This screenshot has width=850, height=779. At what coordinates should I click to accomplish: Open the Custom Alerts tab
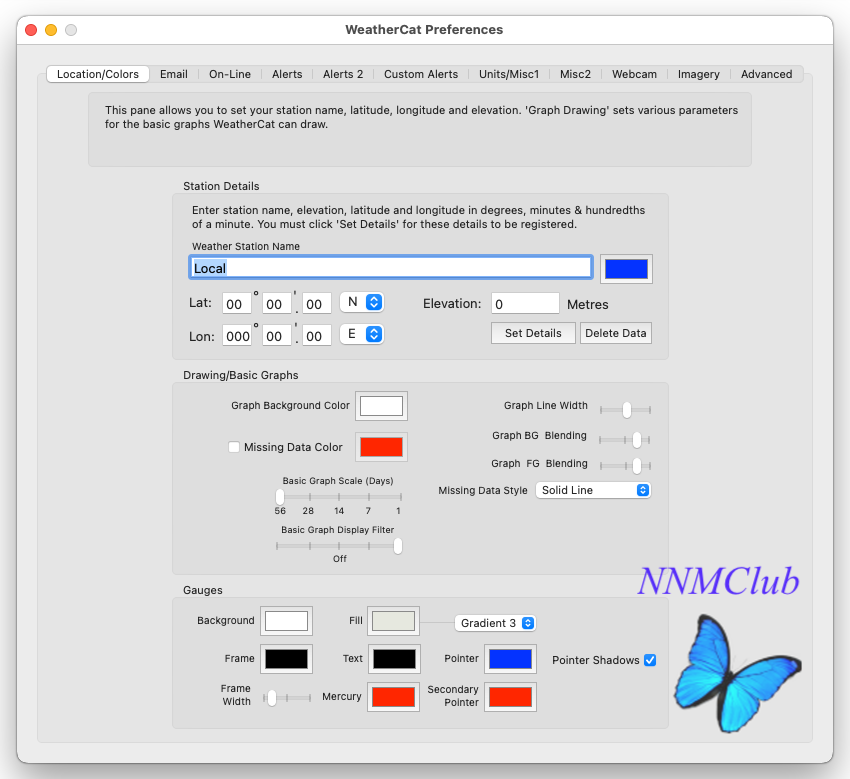(421, 74)
